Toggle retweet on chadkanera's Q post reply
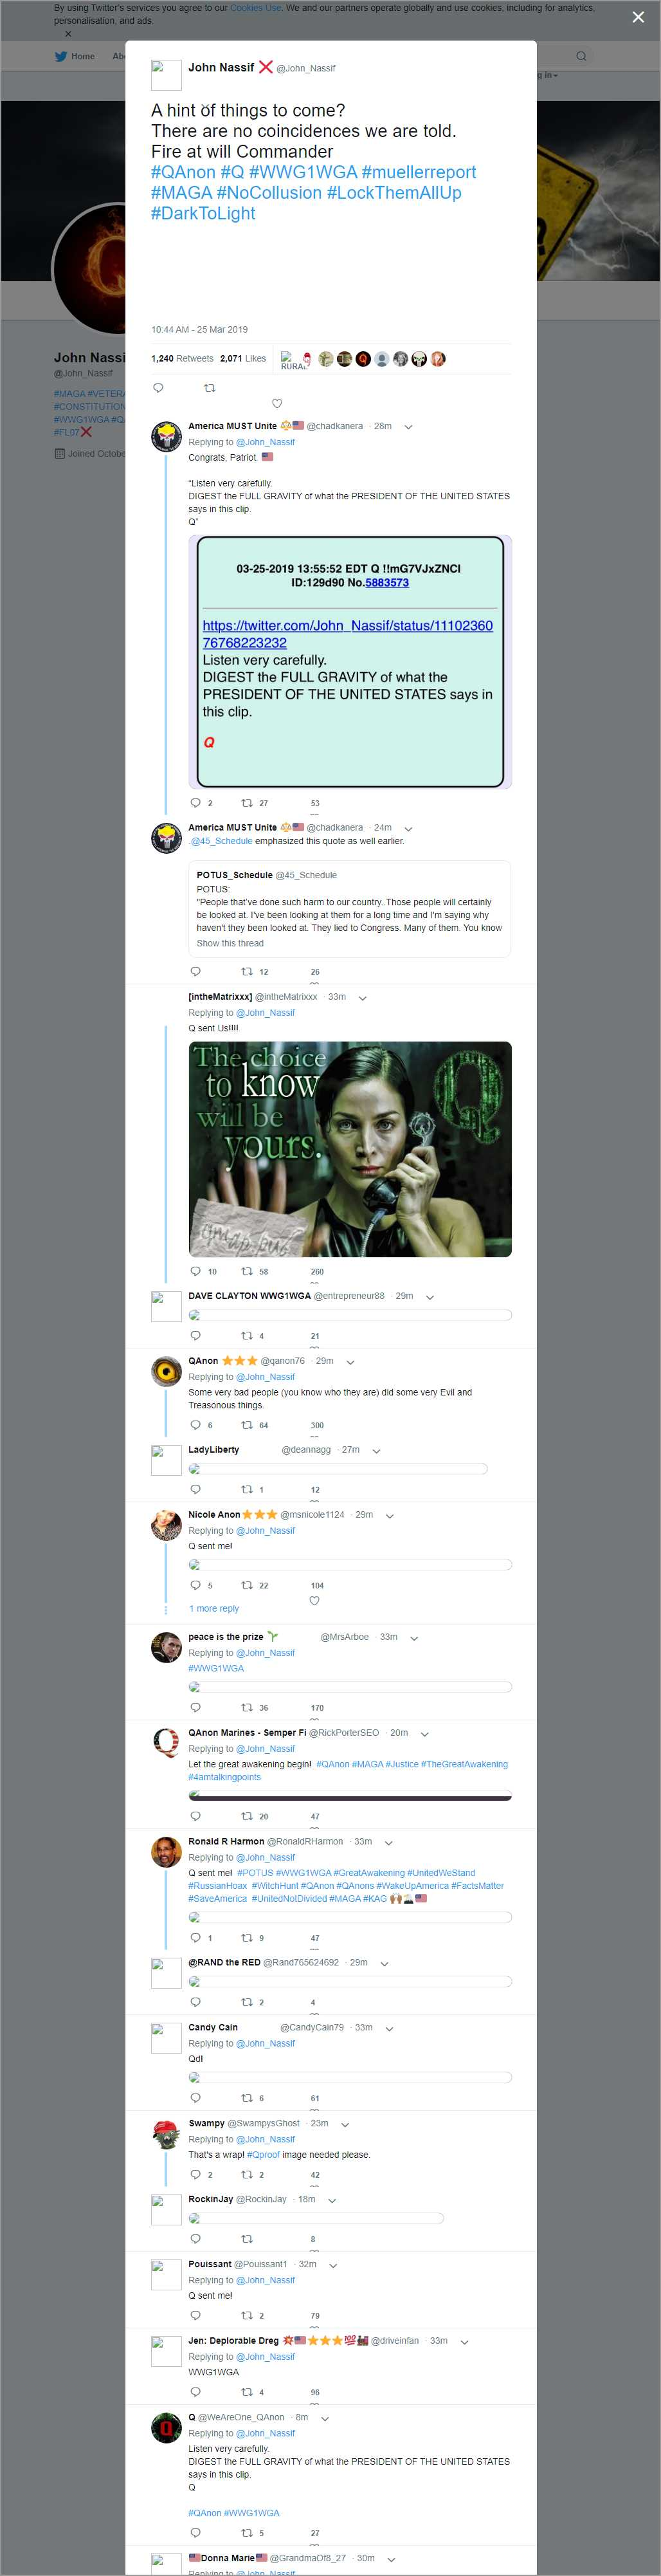The width and height of the screenshot is (661, 2576). (x=247, y=803)
